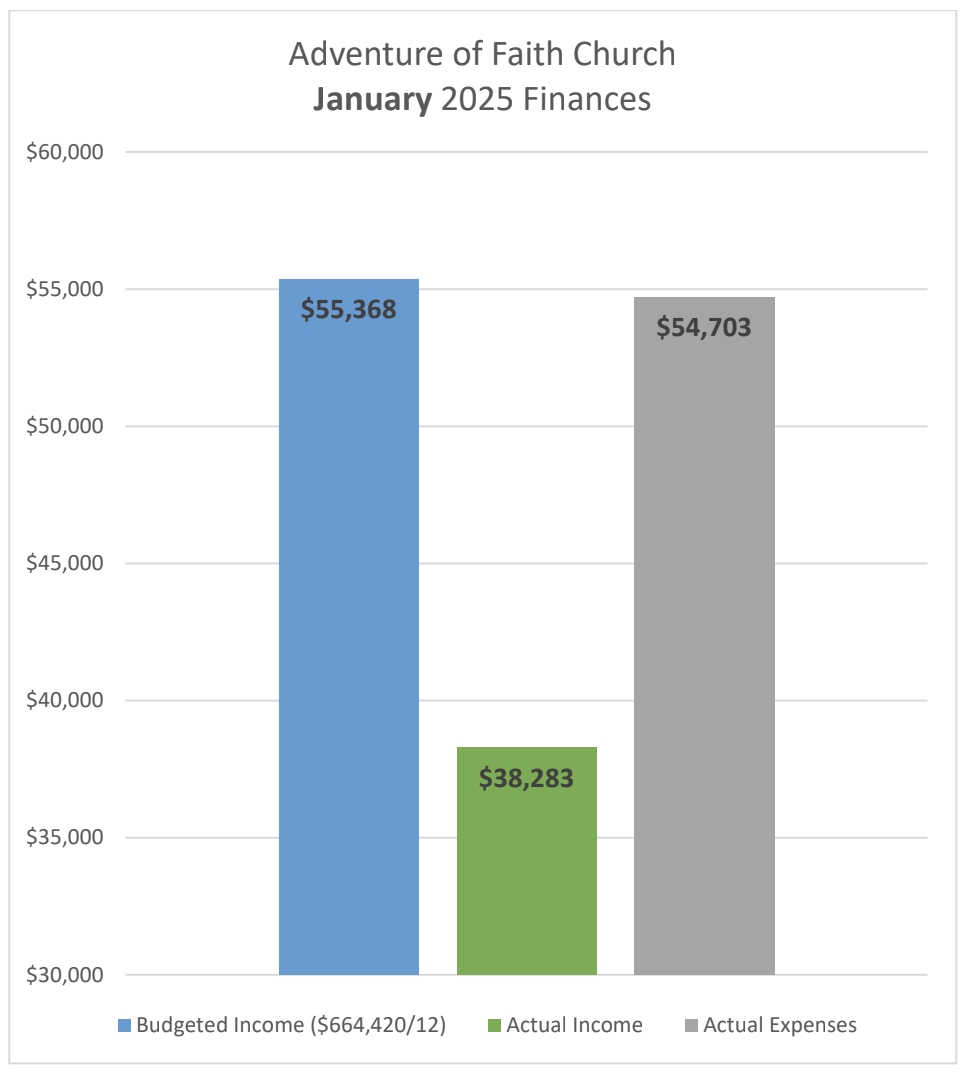Click the $40,000 axis label
The width and height of the screenshot is (964, 1074).
(x=64, y=701)
